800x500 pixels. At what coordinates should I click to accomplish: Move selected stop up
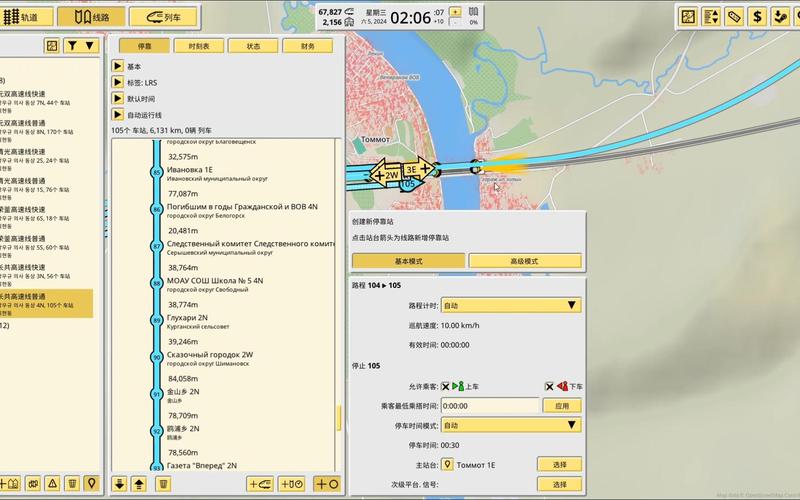coord(139,484)
